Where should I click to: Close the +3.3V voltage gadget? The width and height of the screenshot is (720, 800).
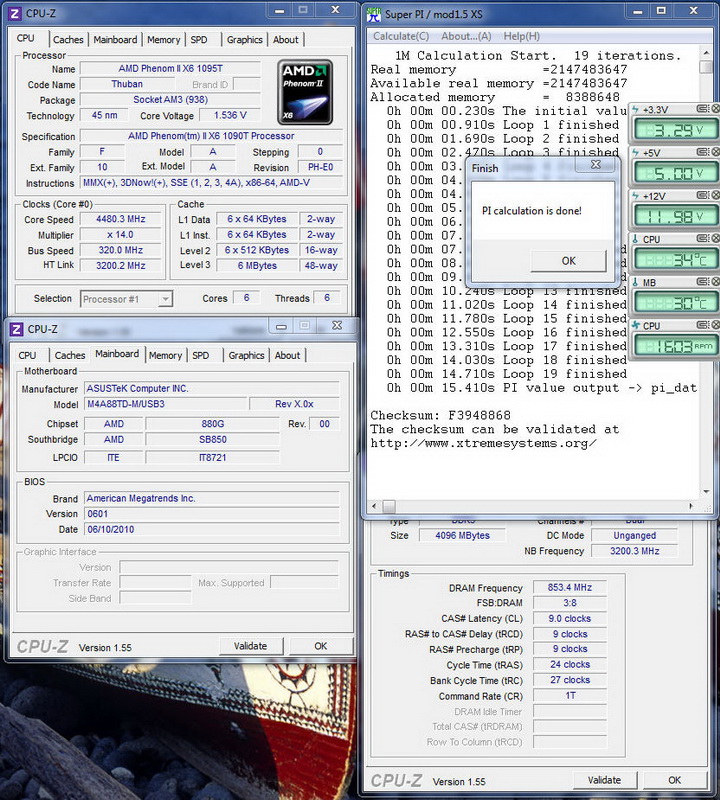coord(715,109)
